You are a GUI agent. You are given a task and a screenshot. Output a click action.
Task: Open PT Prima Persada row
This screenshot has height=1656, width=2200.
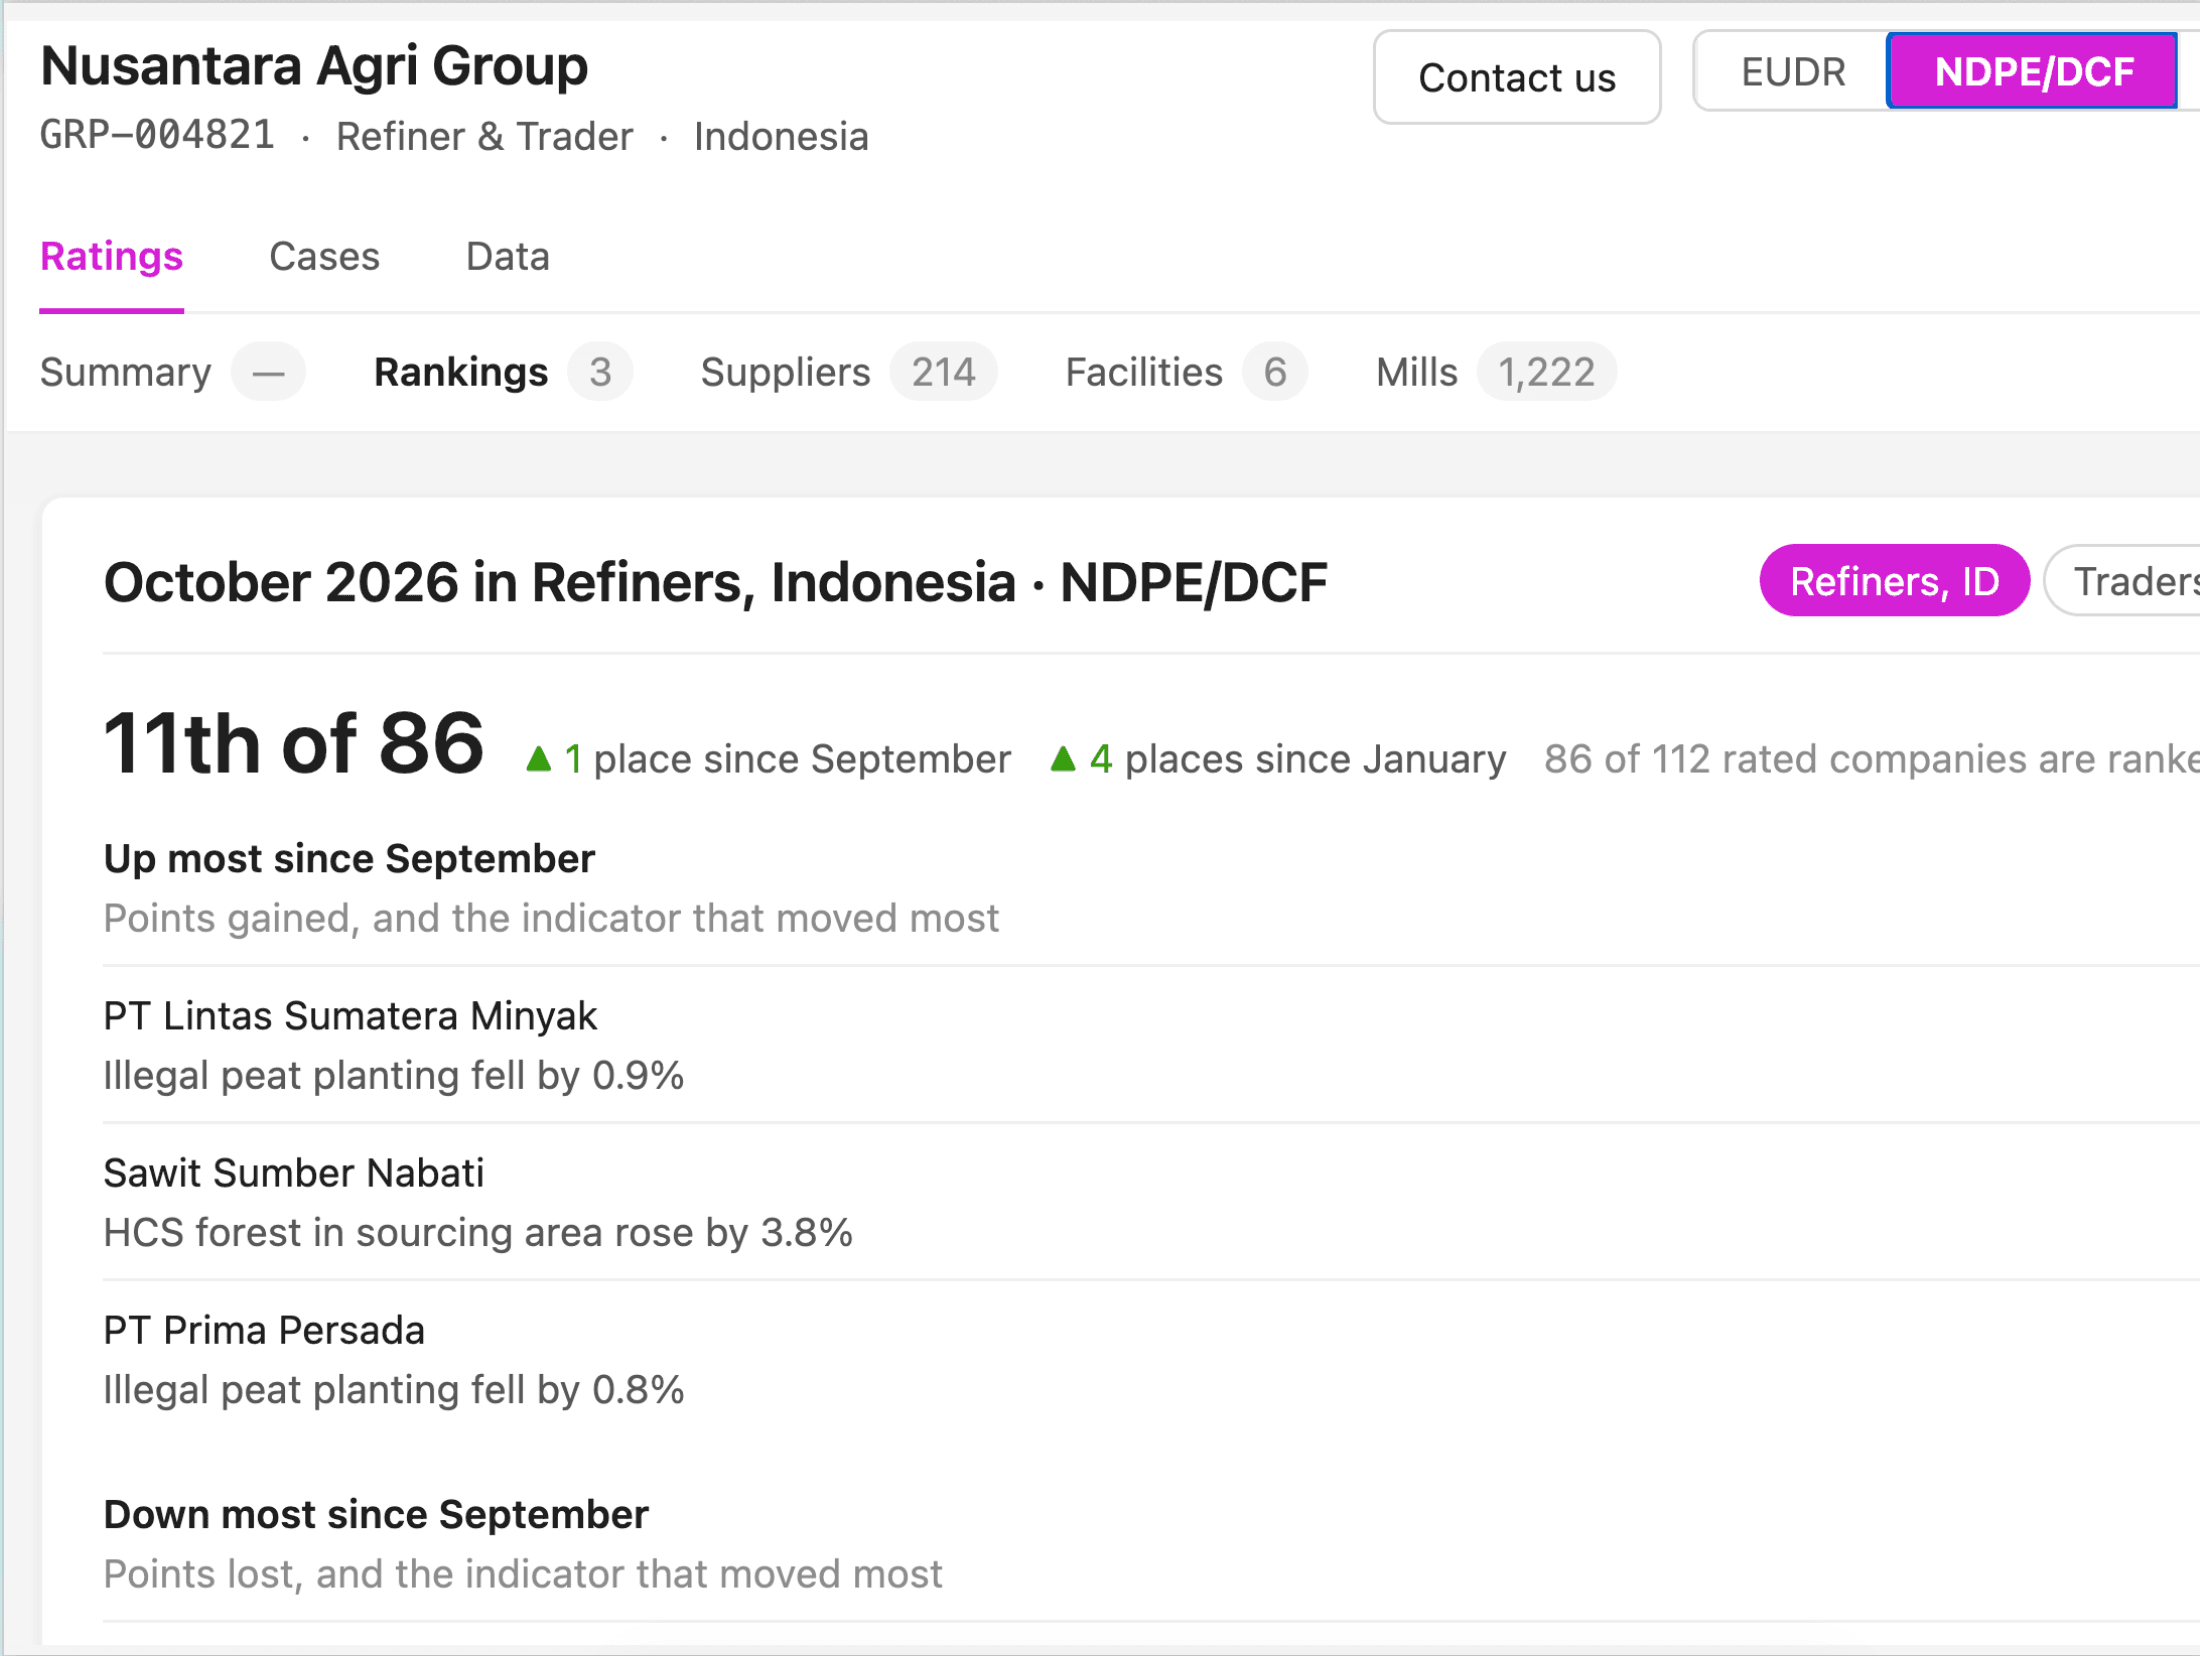click(1150, 1359)
